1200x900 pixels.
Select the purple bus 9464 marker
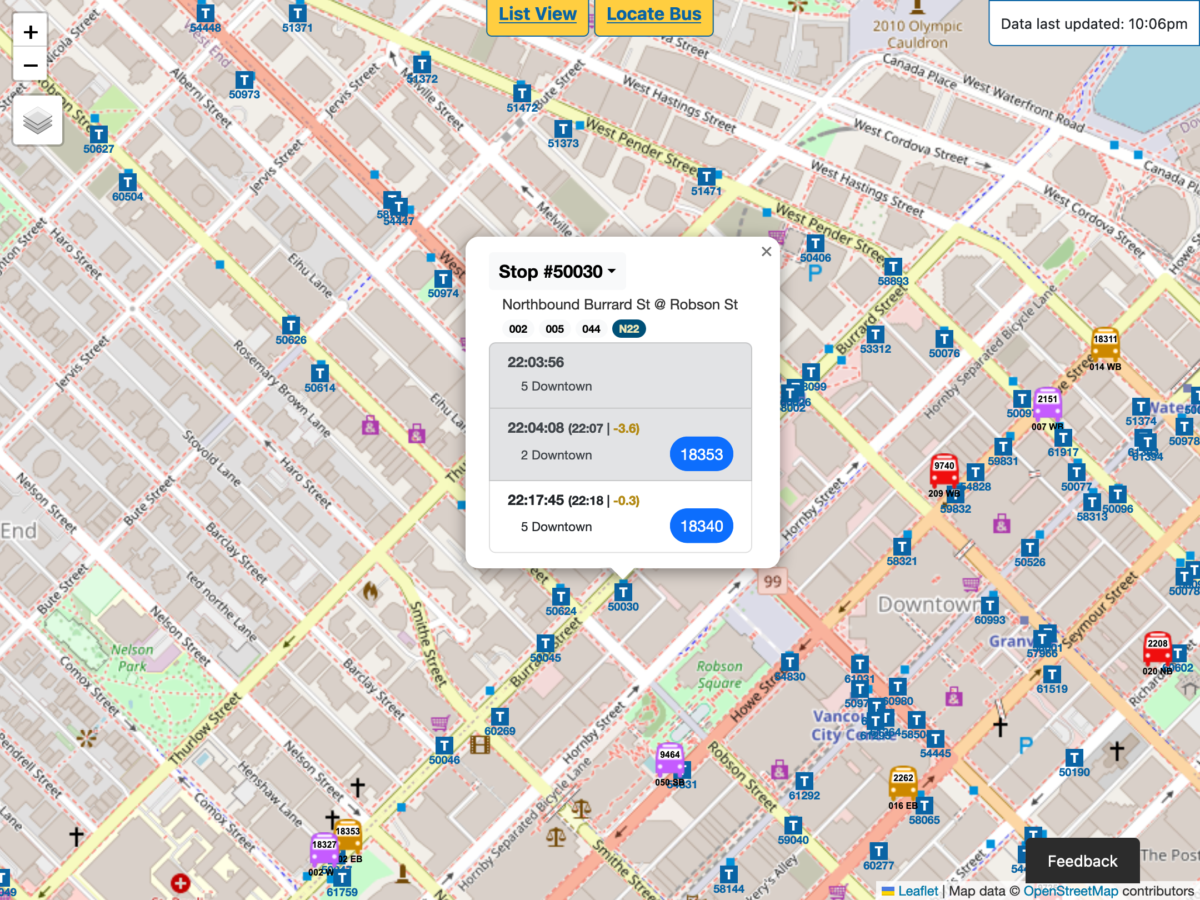tap(670, 760)
